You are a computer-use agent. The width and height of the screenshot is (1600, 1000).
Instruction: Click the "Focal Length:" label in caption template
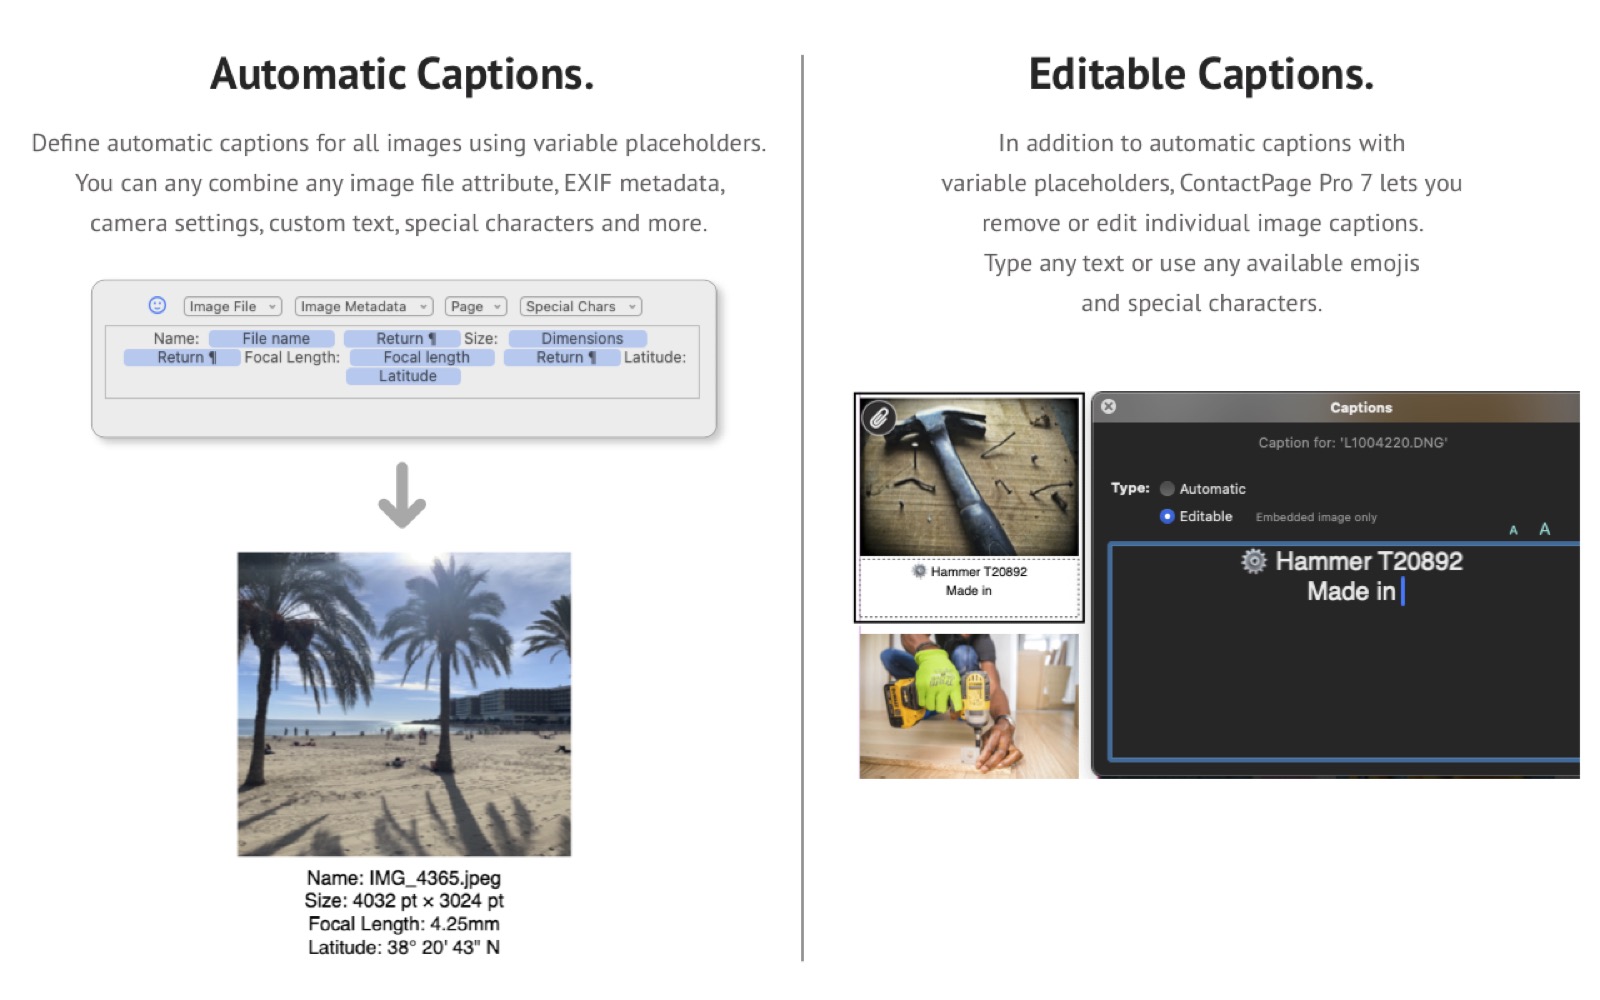[x=292, y=357]
